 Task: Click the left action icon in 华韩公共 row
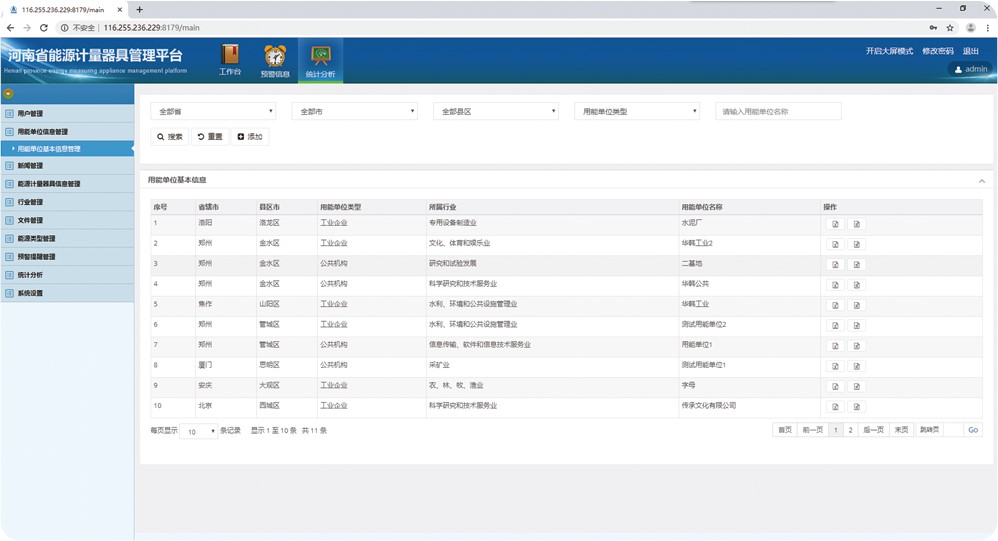(835, 285)
